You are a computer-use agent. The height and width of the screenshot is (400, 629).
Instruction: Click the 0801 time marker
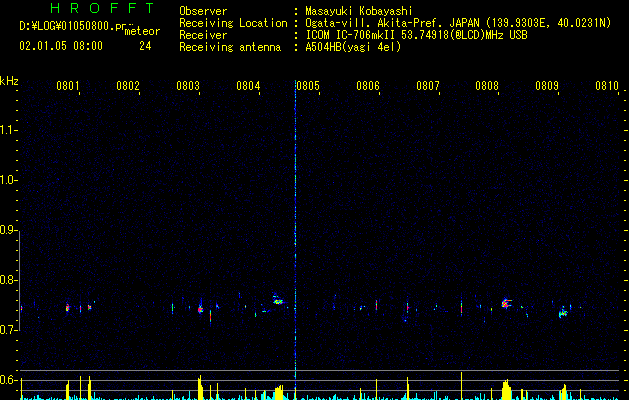(67, 86)
